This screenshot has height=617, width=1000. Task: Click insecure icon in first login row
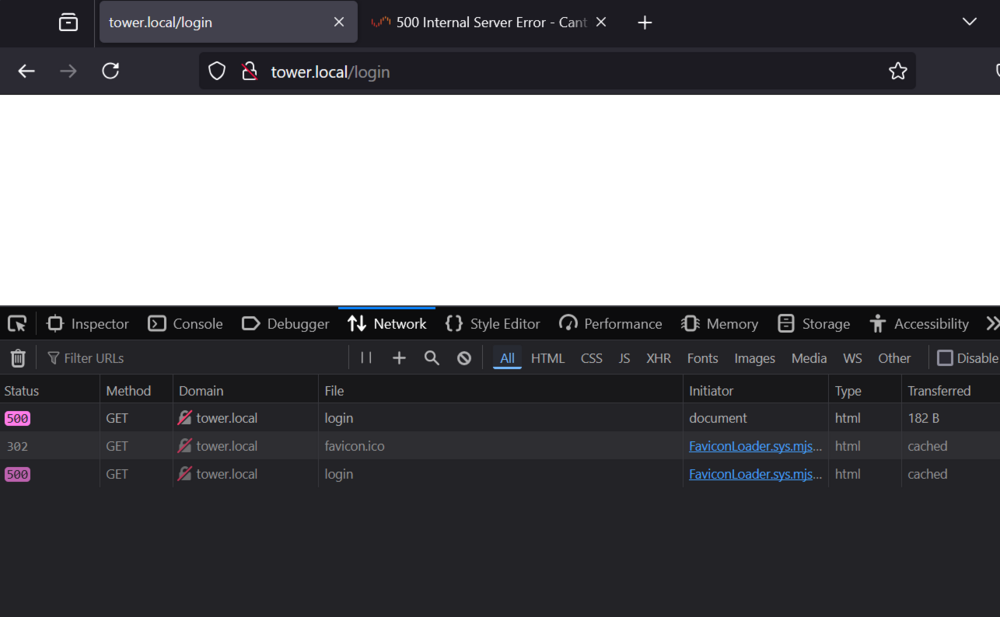(184, 417)
